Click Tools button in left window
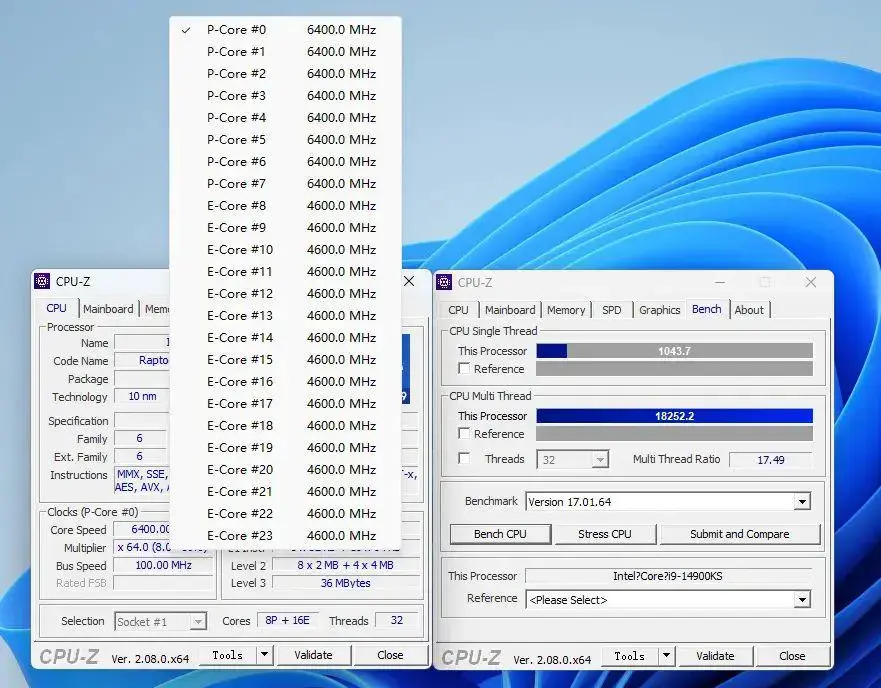This screenshot has width=881, height=688. [x=228, y=655]
